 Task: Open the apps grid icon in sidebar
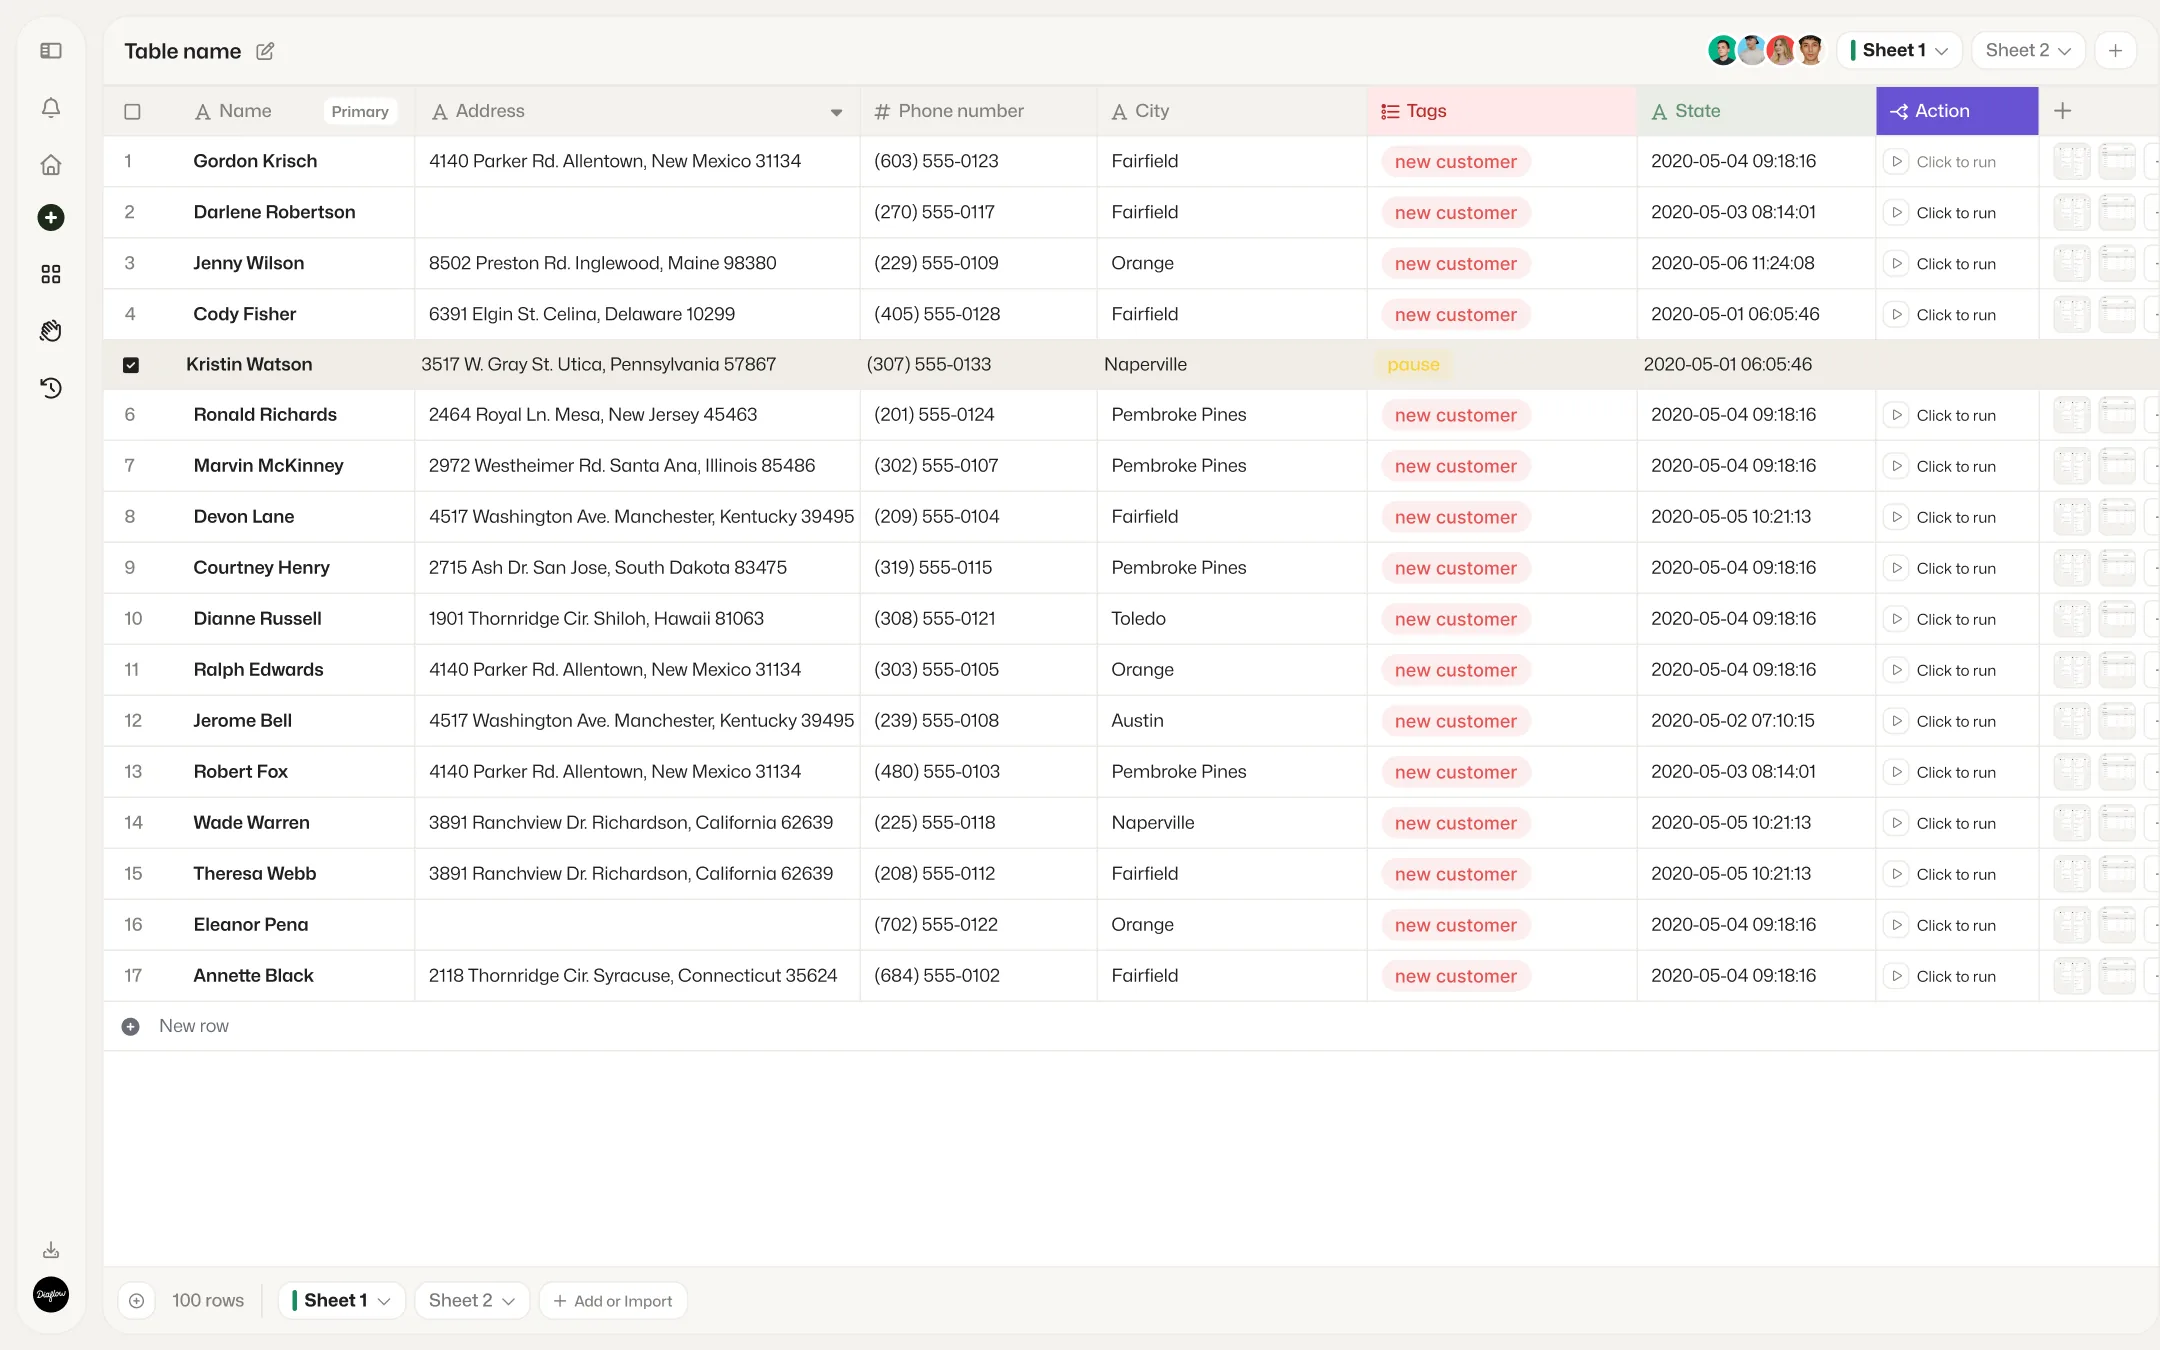point(51,274)
